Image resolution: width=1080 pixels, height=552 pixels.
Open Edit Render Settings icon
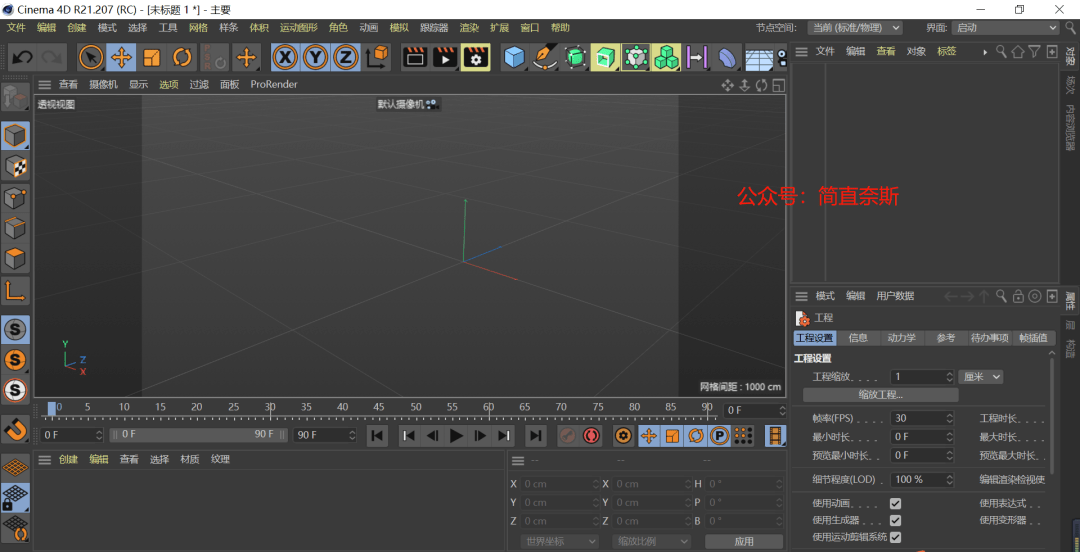[x=475, y=57]
